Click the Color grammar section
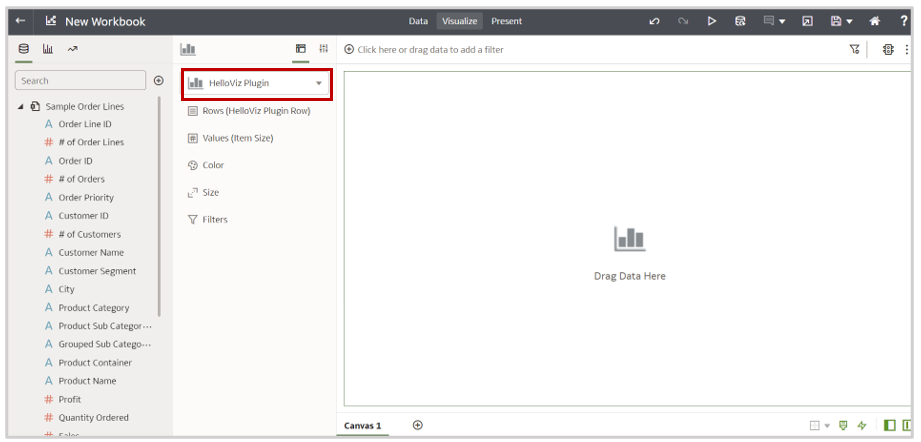The width and height of the screenshot is (921, 442). (206, 165)
